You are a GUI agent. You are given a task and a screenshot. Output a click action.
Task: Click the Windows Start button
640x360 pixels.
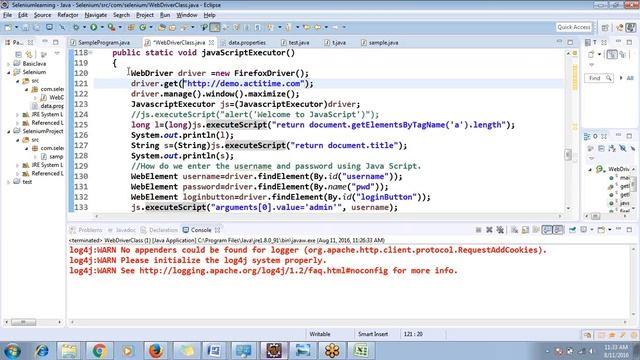coord(12,351)
